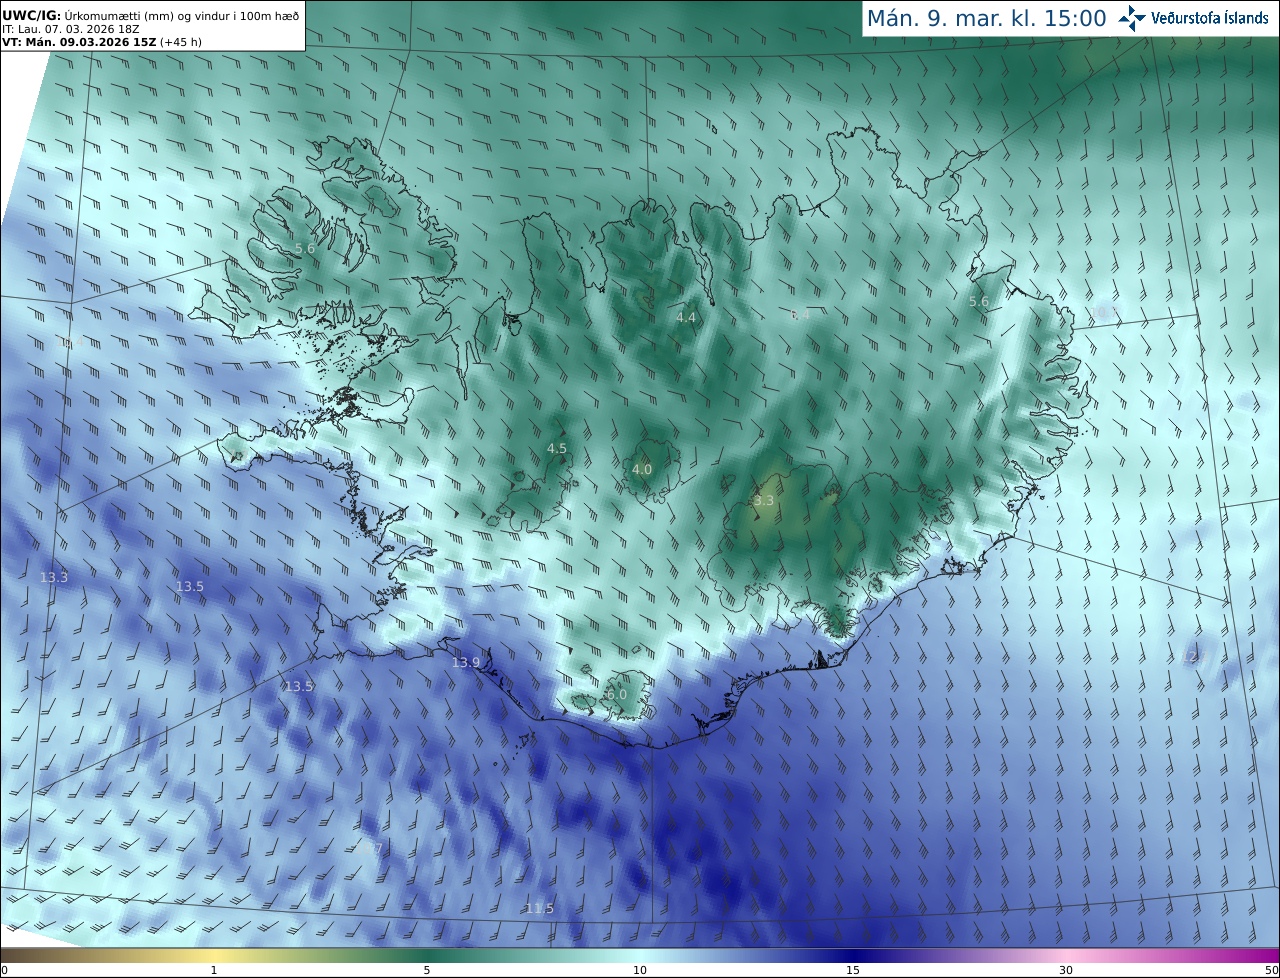
Task: Click the VT: Mán. 09.03.2026 15Z line
Action: coord(101,42)
